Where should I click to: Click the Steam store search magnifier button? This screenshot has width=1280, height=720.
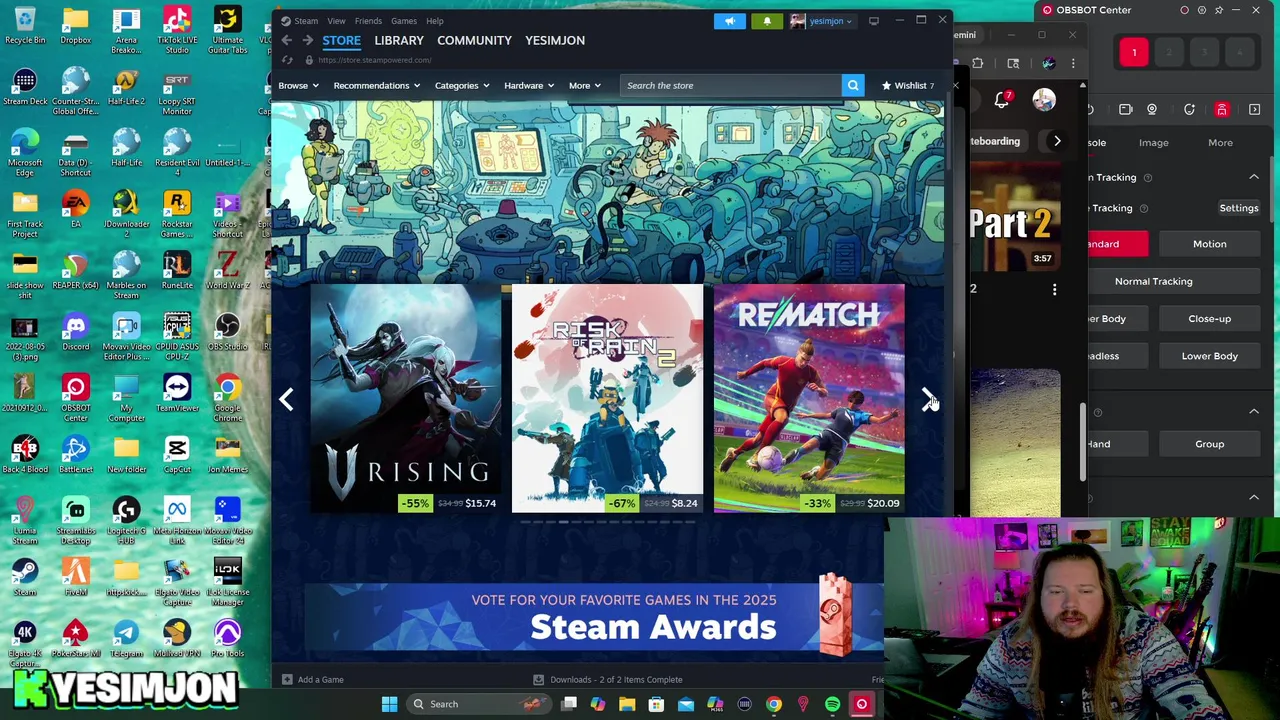(853, 85)
